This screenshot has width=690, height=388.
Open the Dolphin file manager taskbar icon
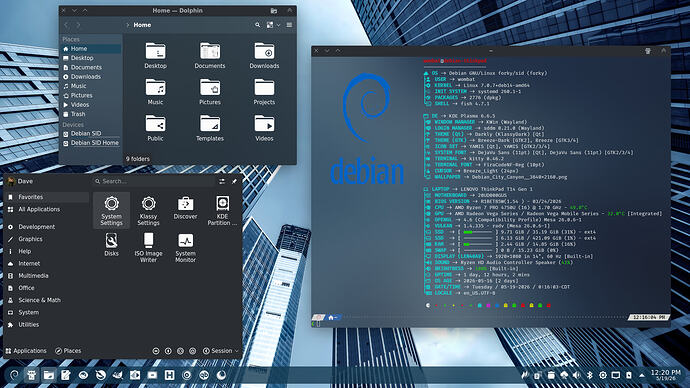click(48, 375)
